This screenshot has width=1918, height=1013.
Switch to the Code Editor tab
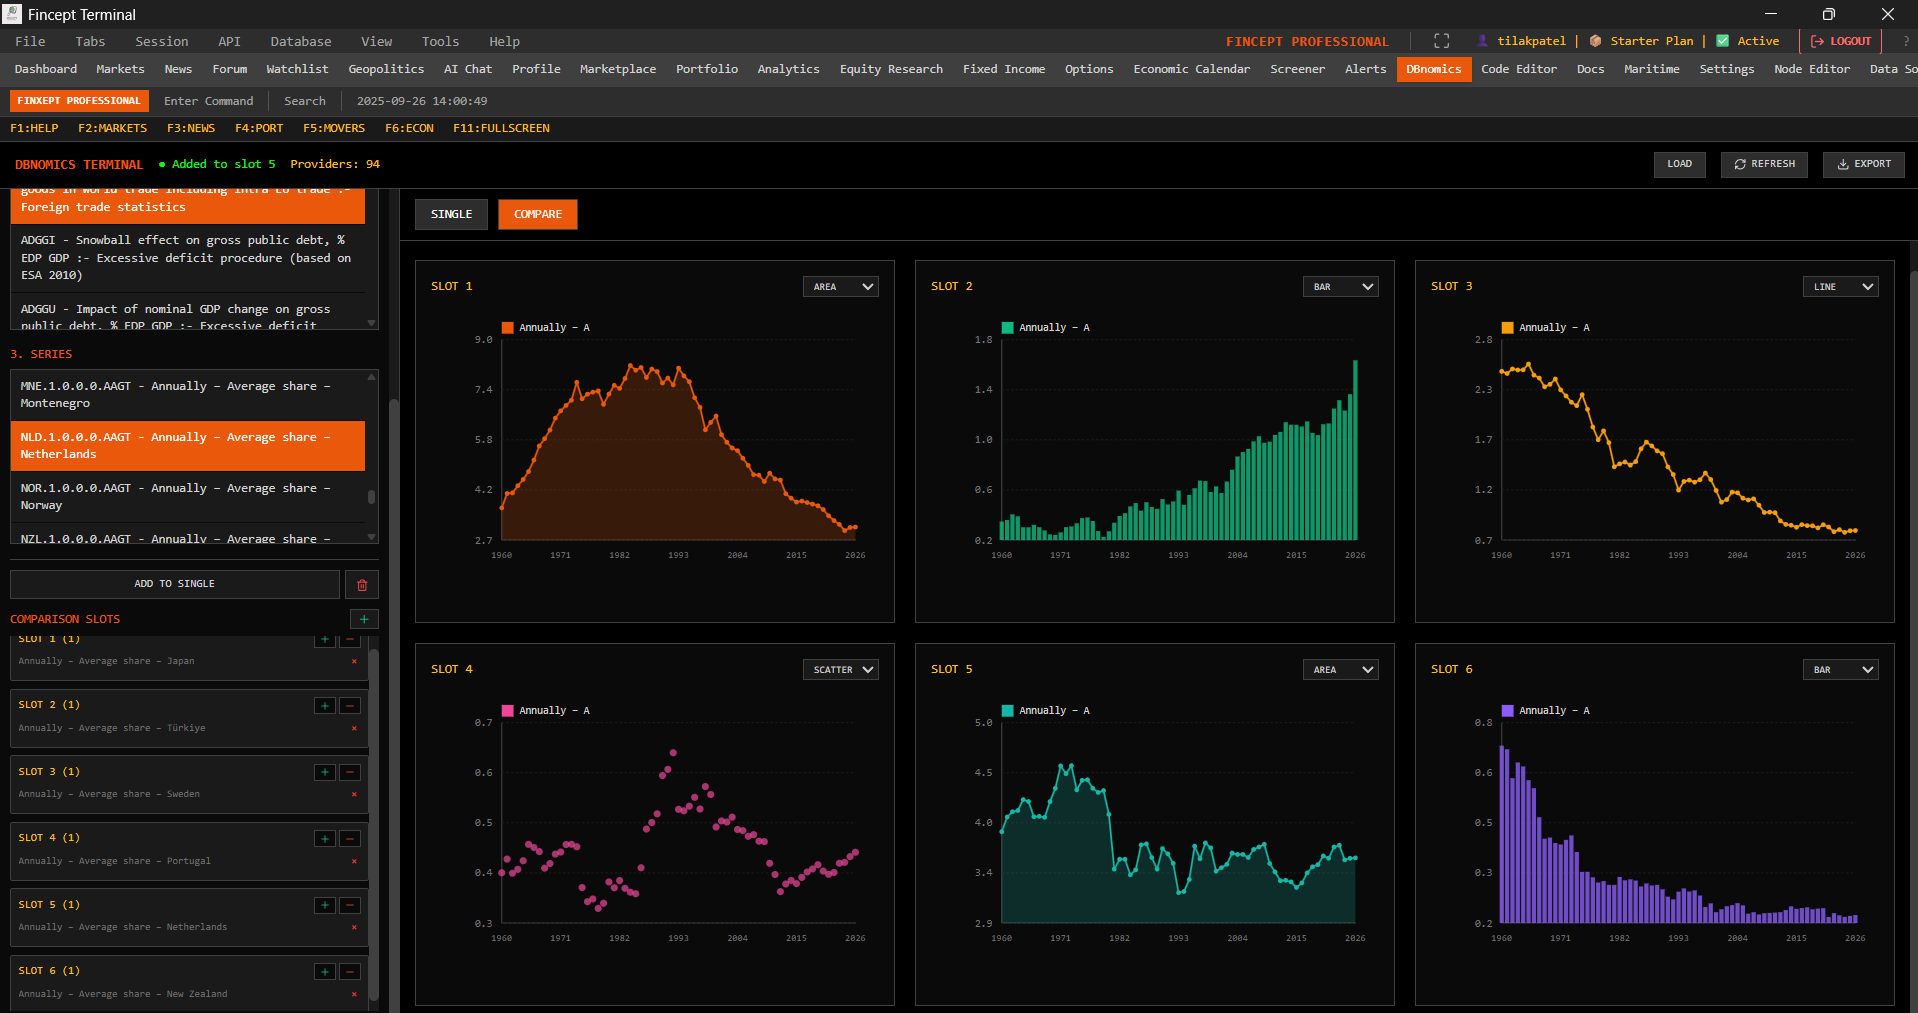pos(1518,69)
